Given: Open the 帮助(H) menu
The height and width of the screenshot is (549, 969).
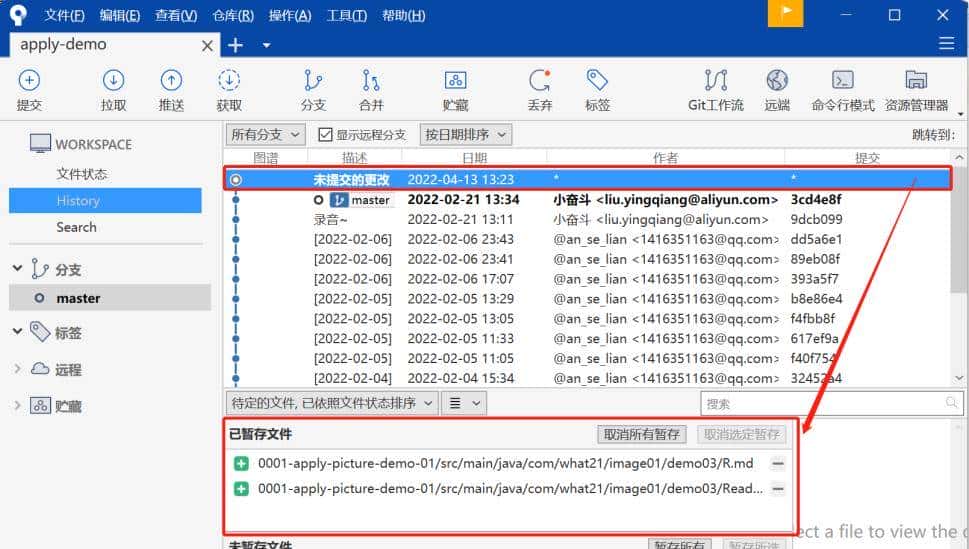Looking at the screenshot, I should (x=403, y=15).
